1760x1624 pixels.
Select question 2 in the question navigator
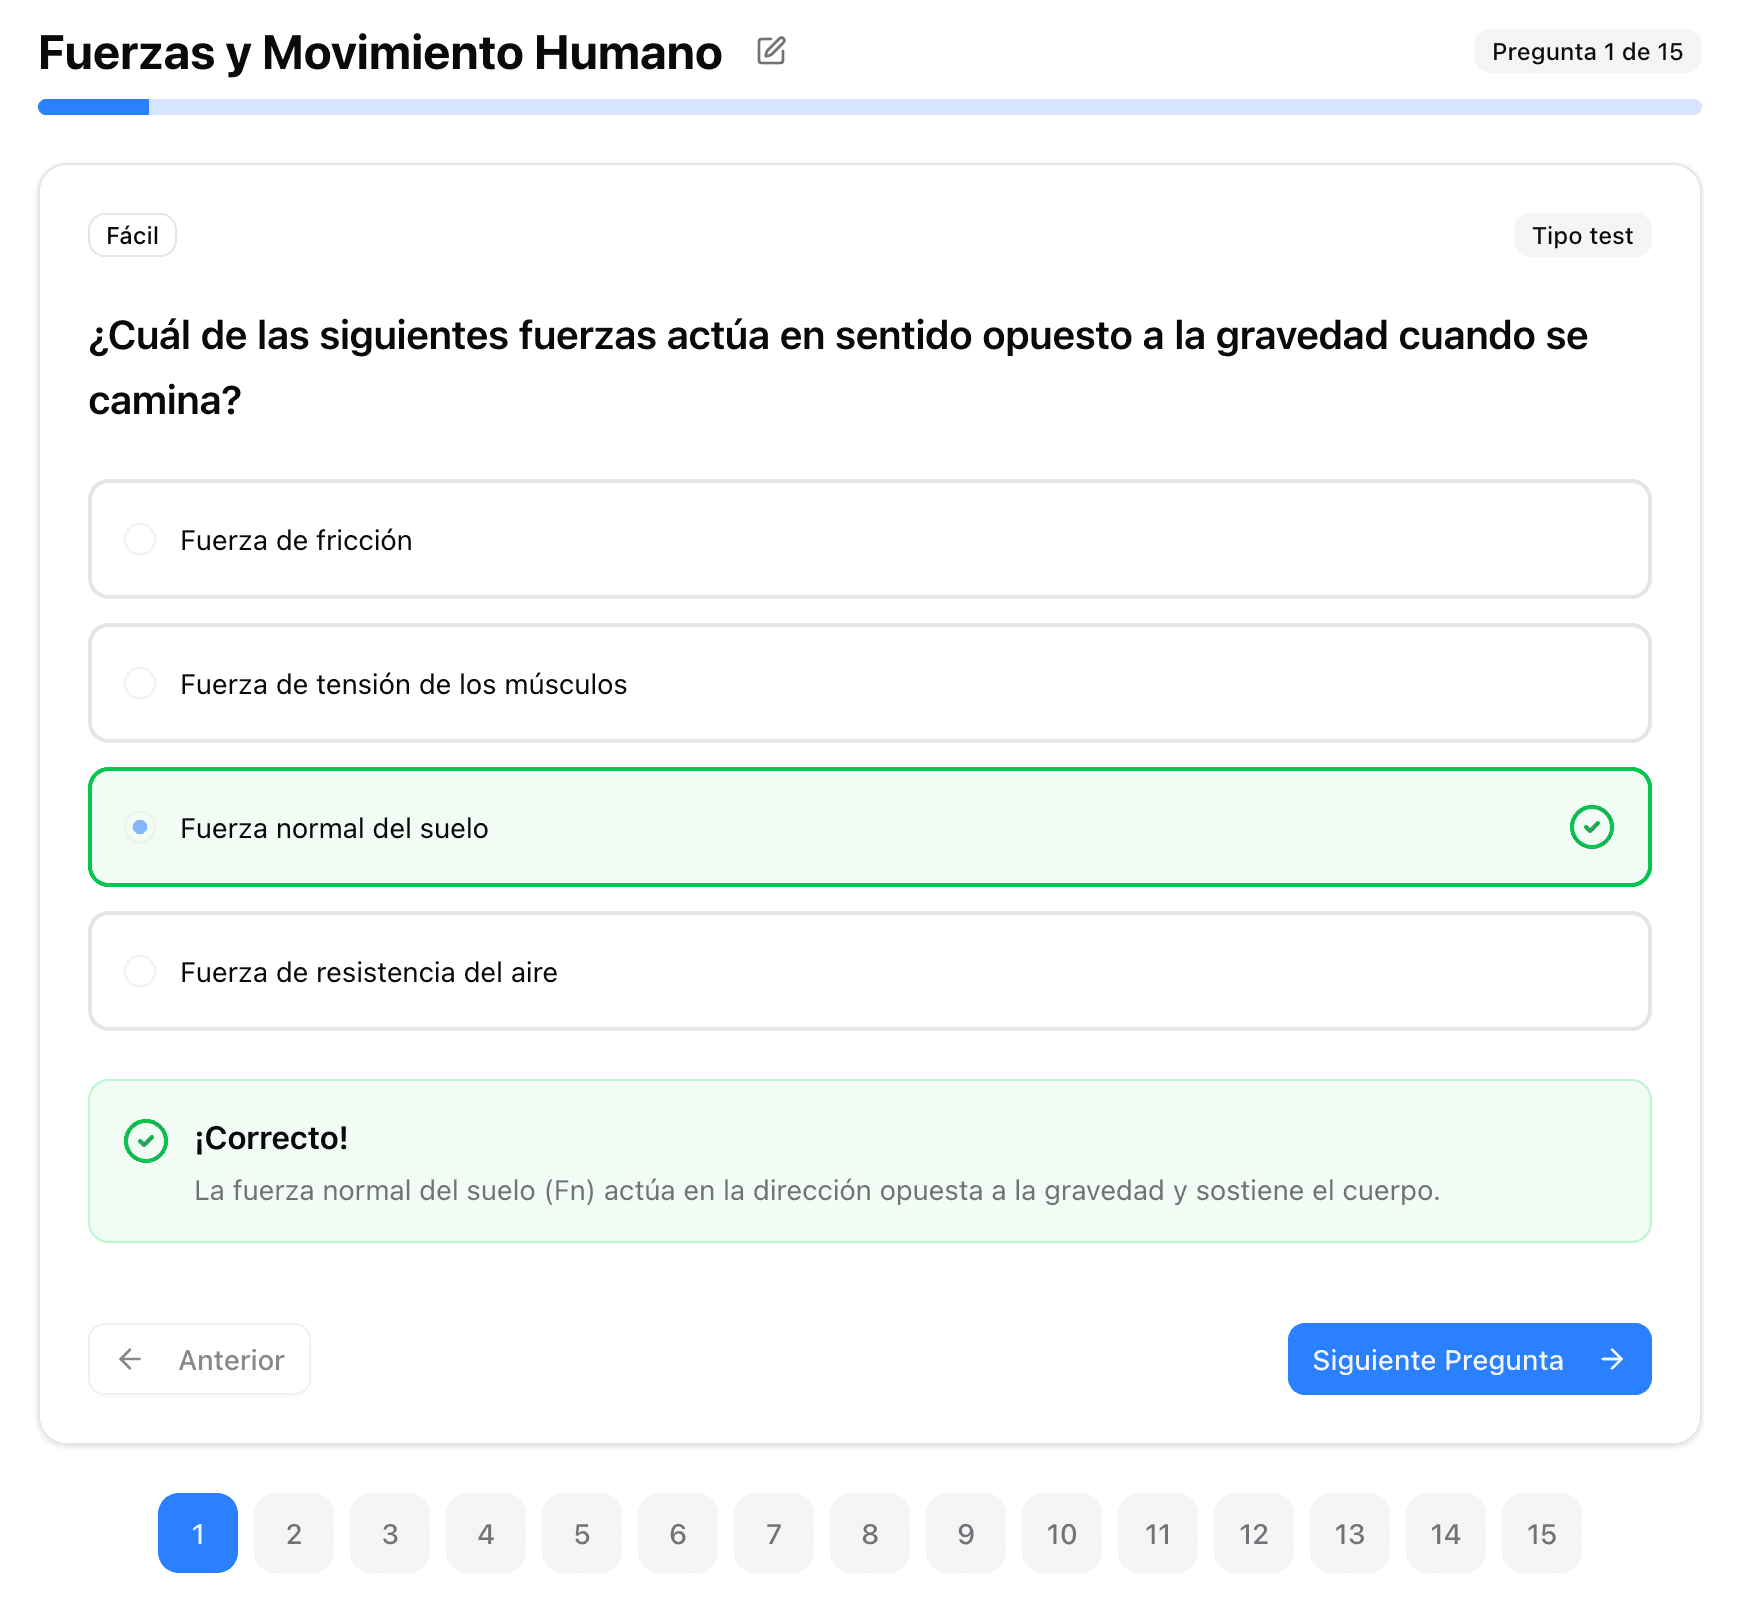(294, 1533)
